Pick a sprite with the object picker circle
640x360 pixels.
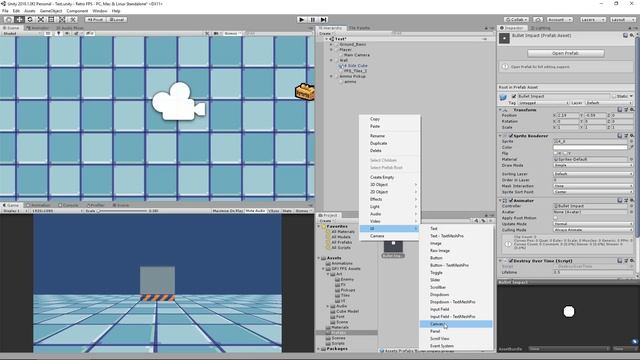631,141
